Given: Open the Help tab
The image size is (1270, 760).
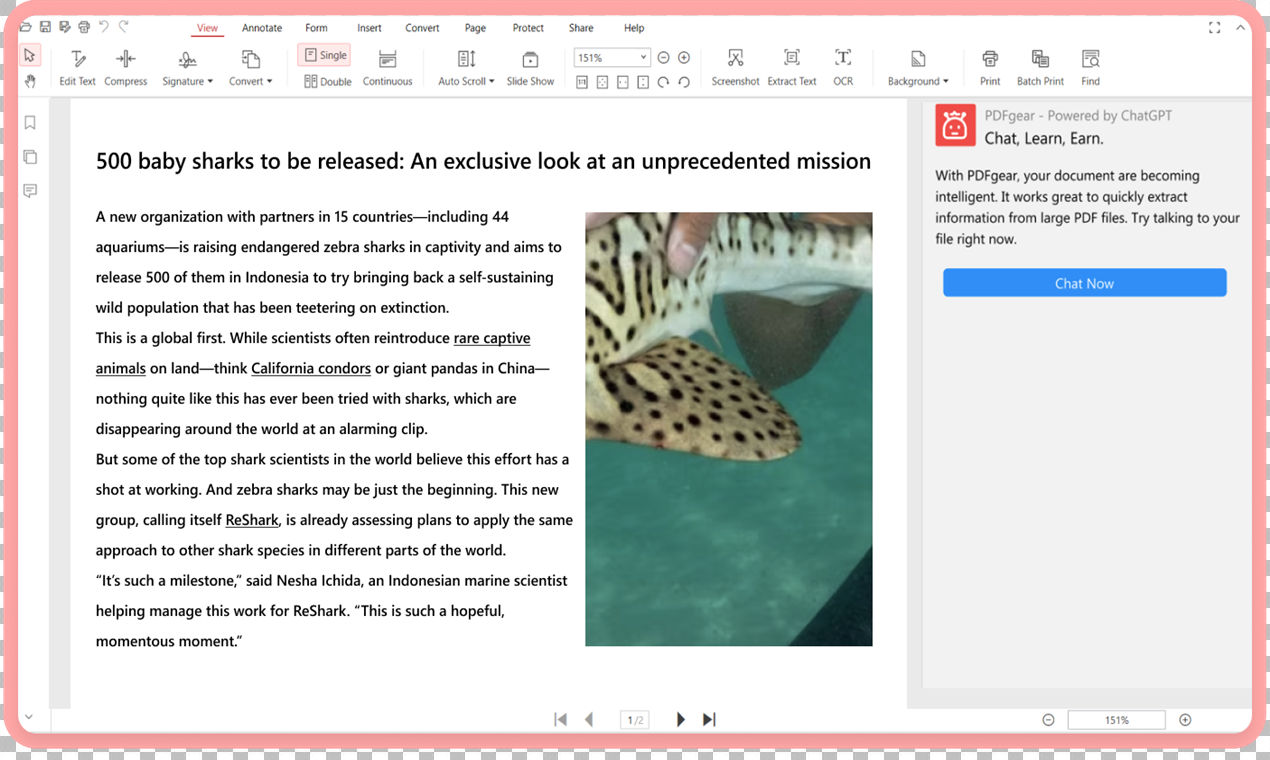Looking at the screenshot, I should [x=634, y=28].
